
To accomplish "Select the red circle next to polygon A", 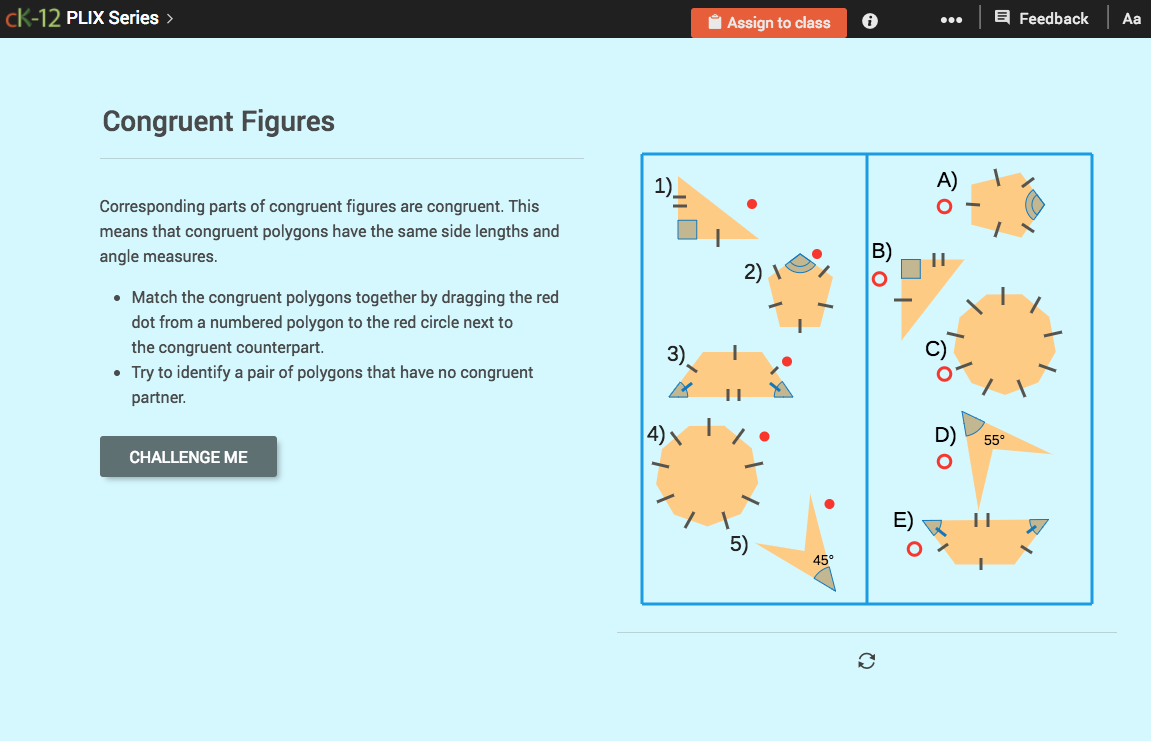I will coord(944,206).
